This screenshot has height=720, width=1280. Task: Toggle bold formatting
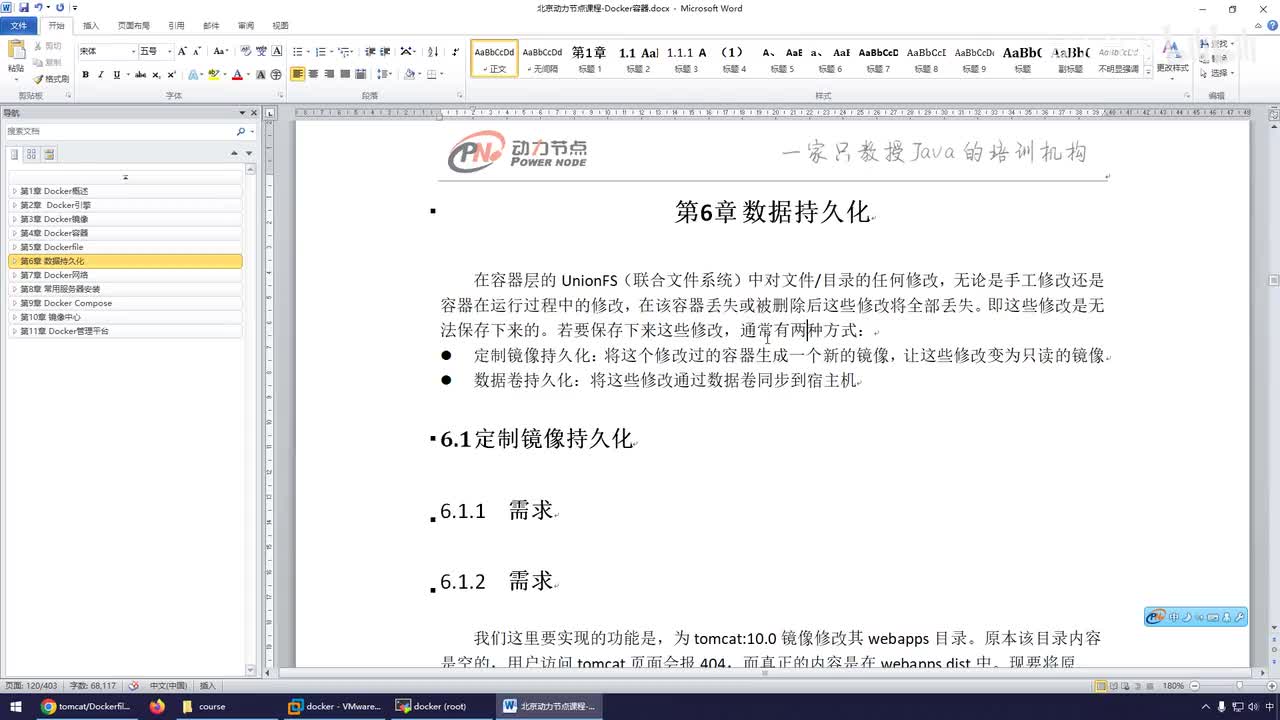85,75
